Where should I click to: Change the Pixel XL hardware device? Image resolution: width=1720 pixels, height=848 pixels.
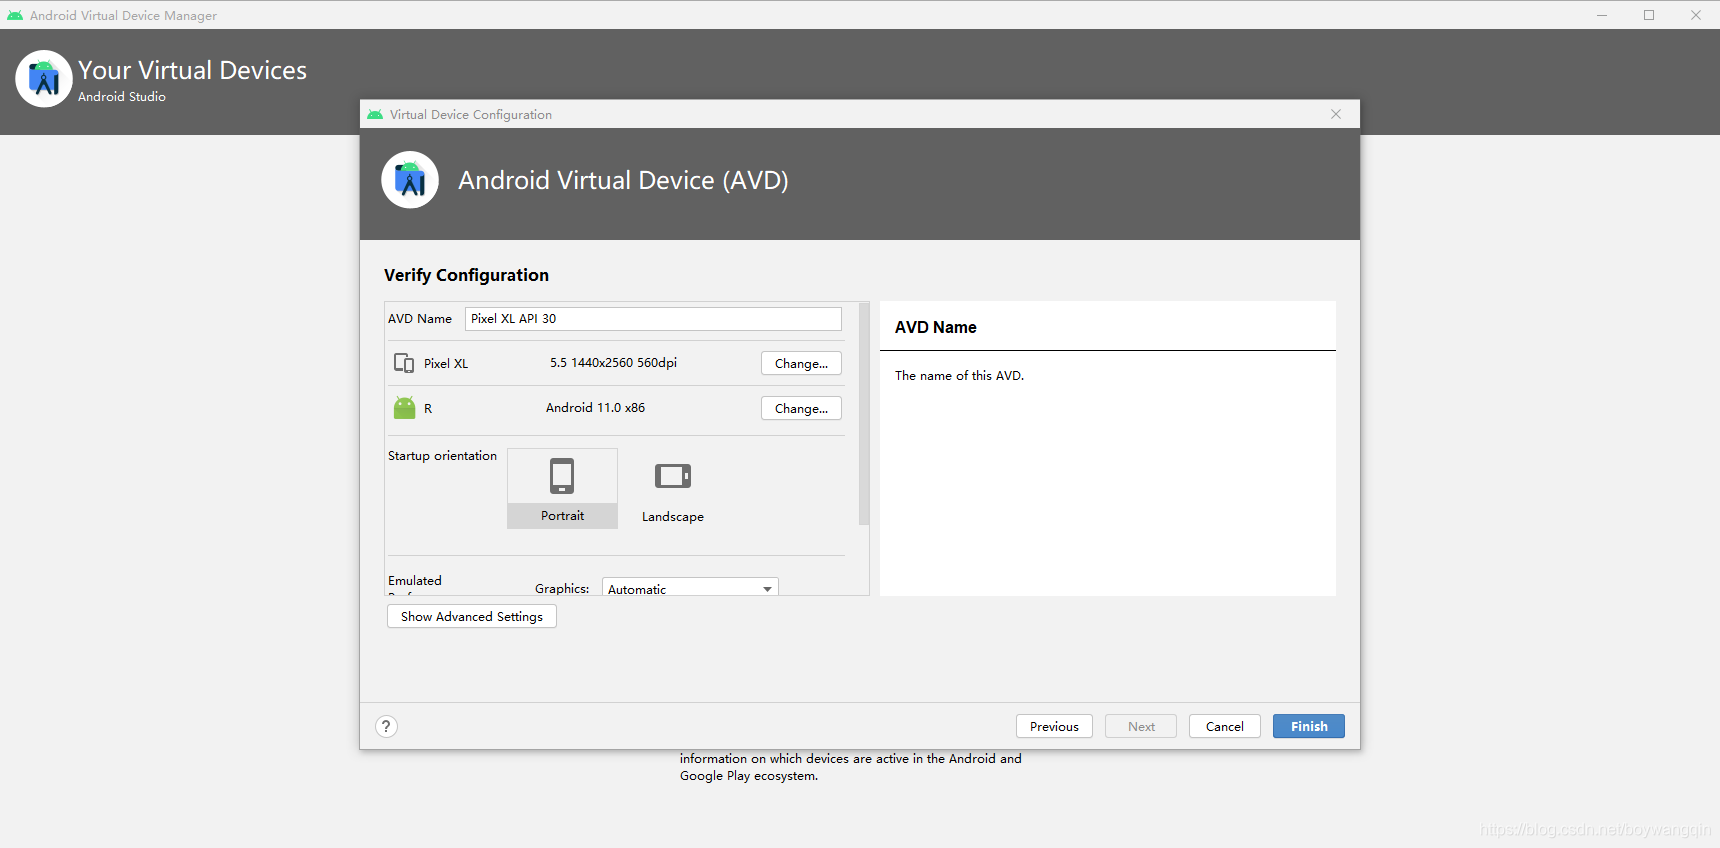801,363
